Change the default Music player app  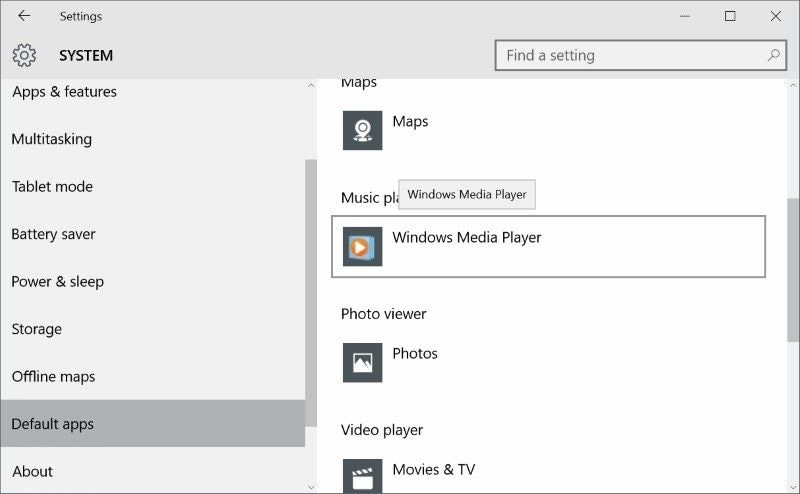(x=548, y=246)
